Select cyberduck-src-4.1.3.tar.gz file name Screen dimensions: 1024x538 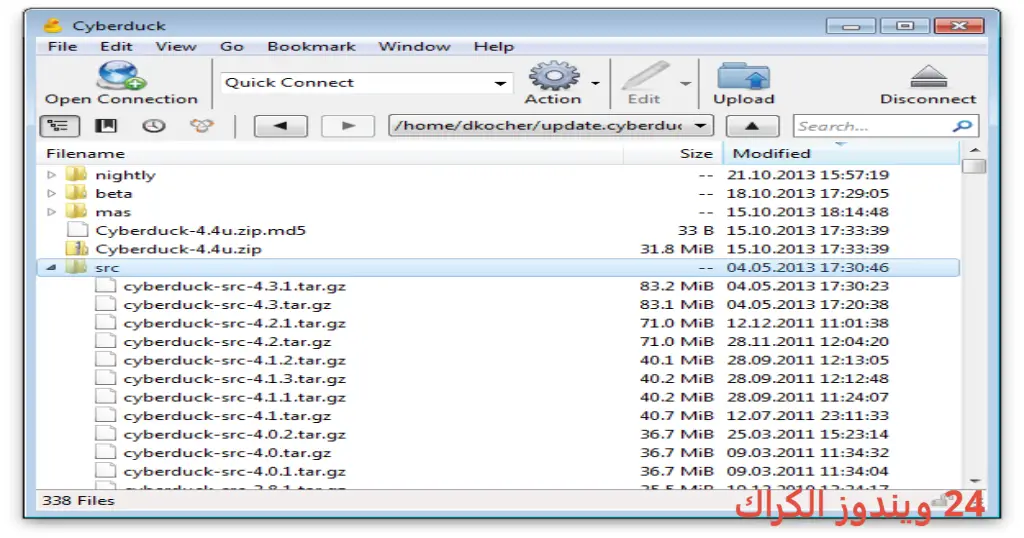click(x=234, y=378)
